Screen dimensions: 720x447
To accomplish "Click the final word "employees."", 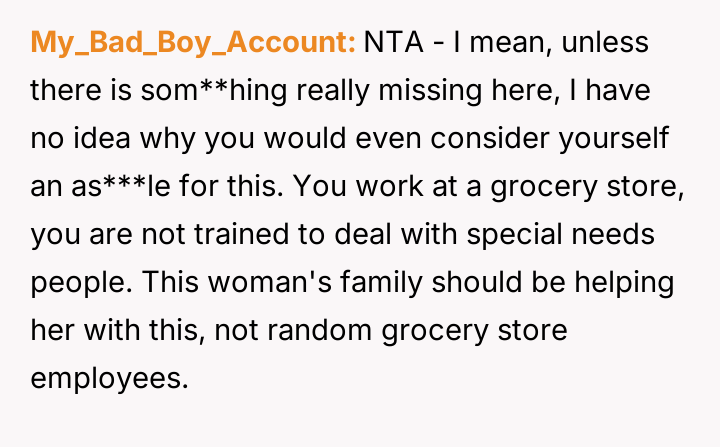I will coord(108,379).
